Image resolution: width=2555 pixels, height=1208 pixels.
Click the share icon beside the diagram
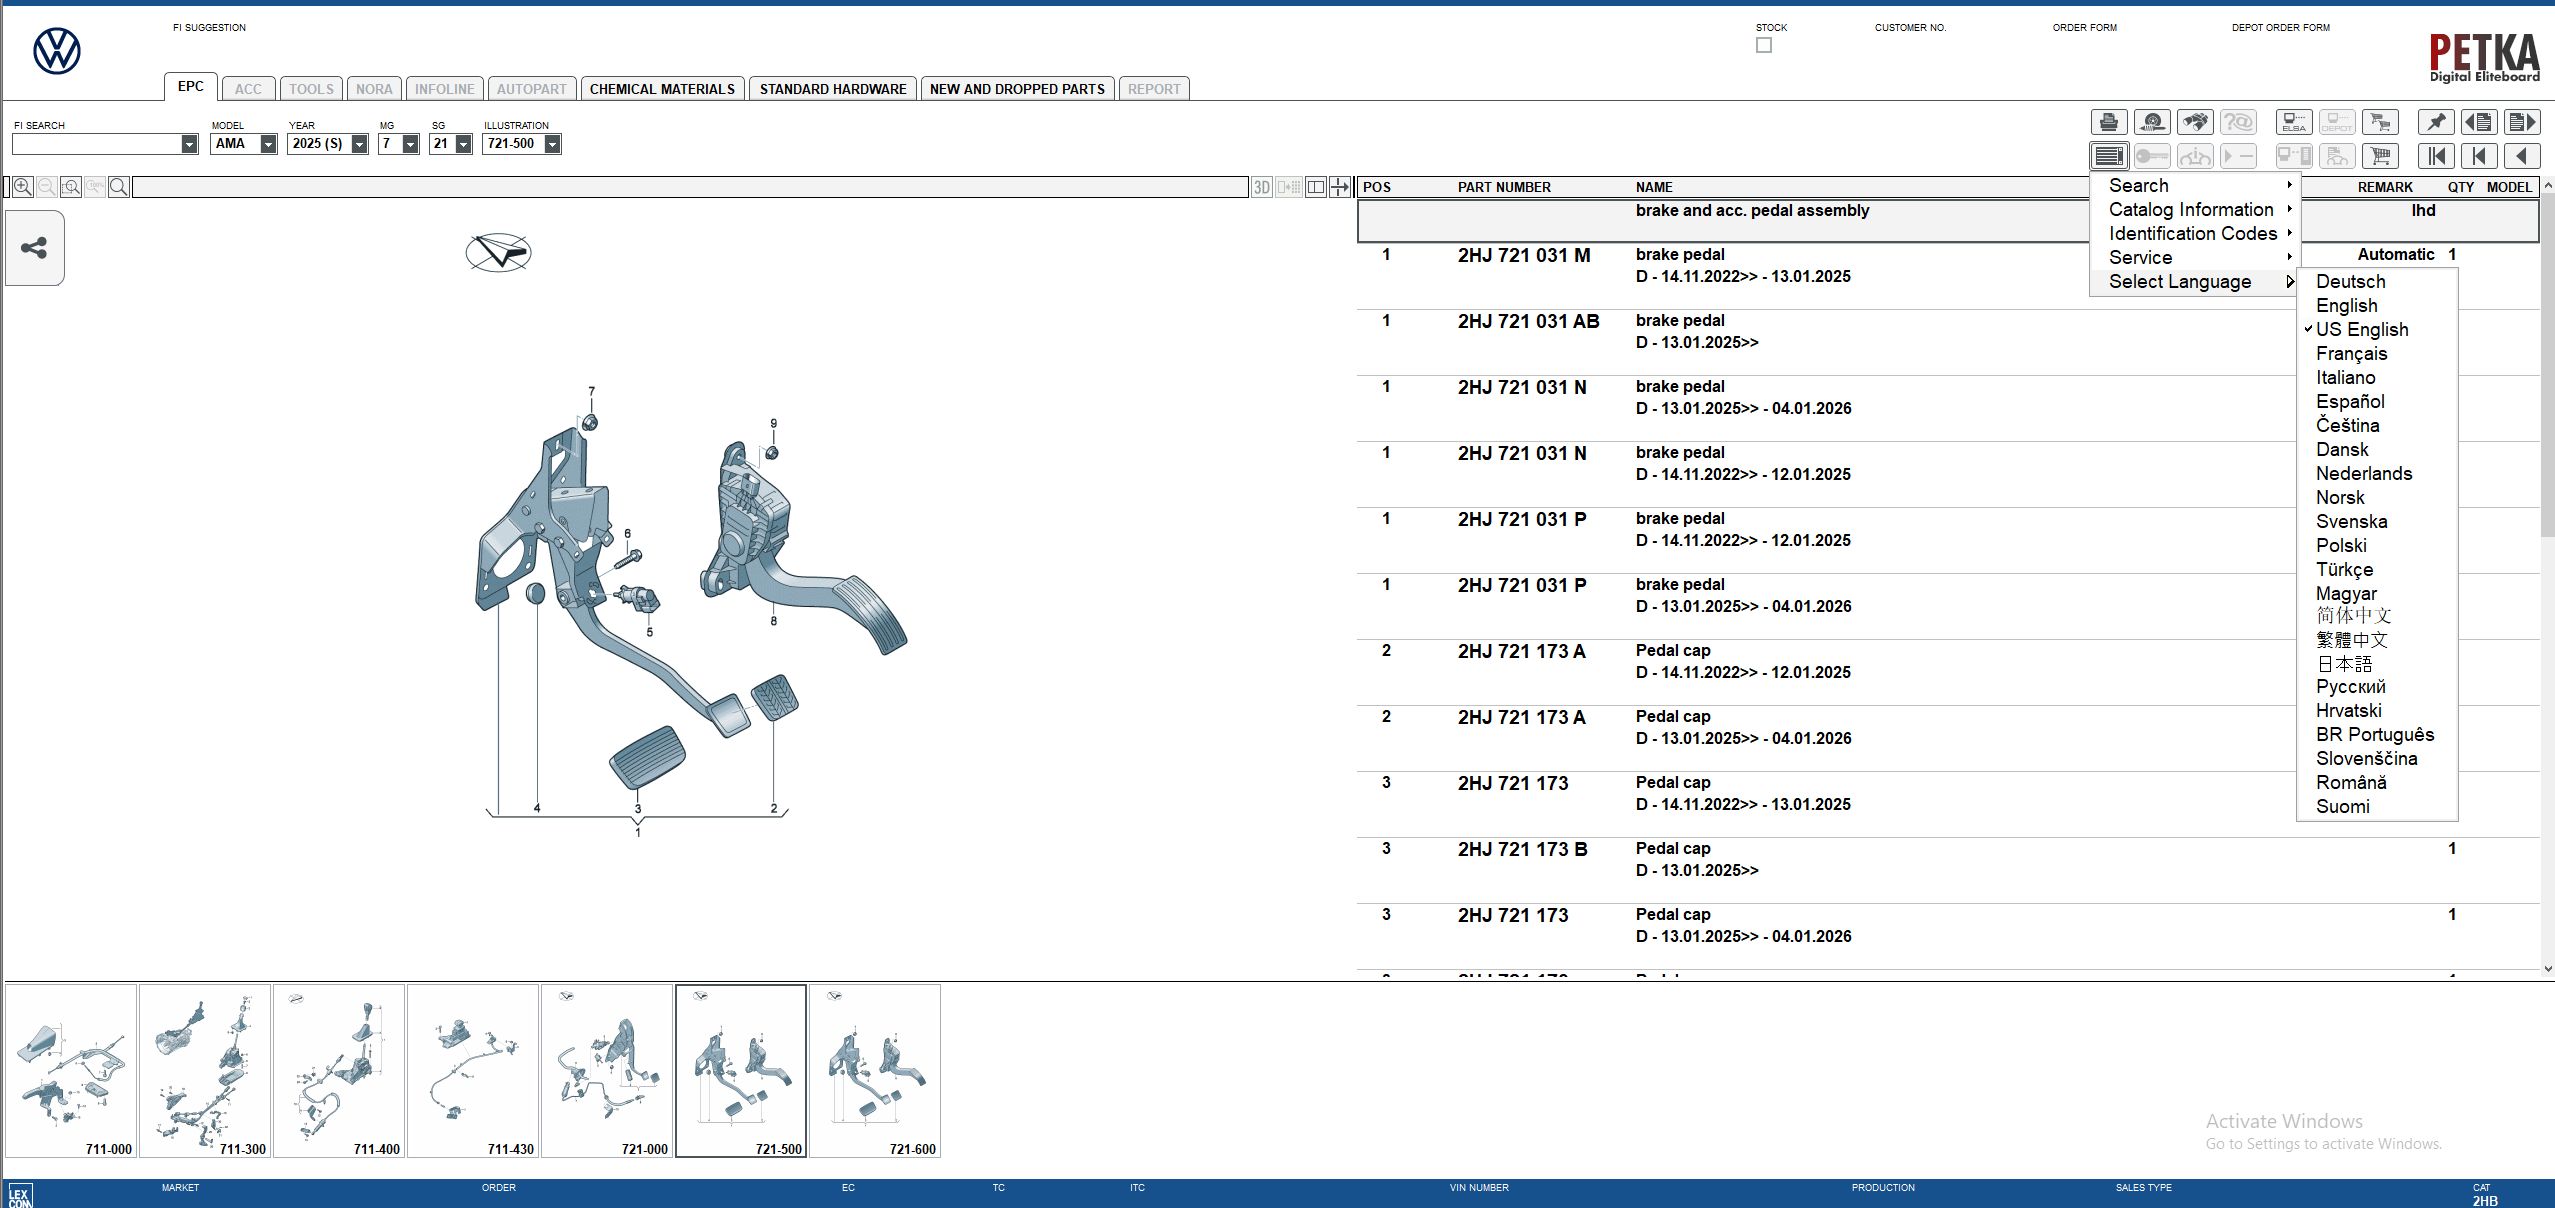coord(36,247)
